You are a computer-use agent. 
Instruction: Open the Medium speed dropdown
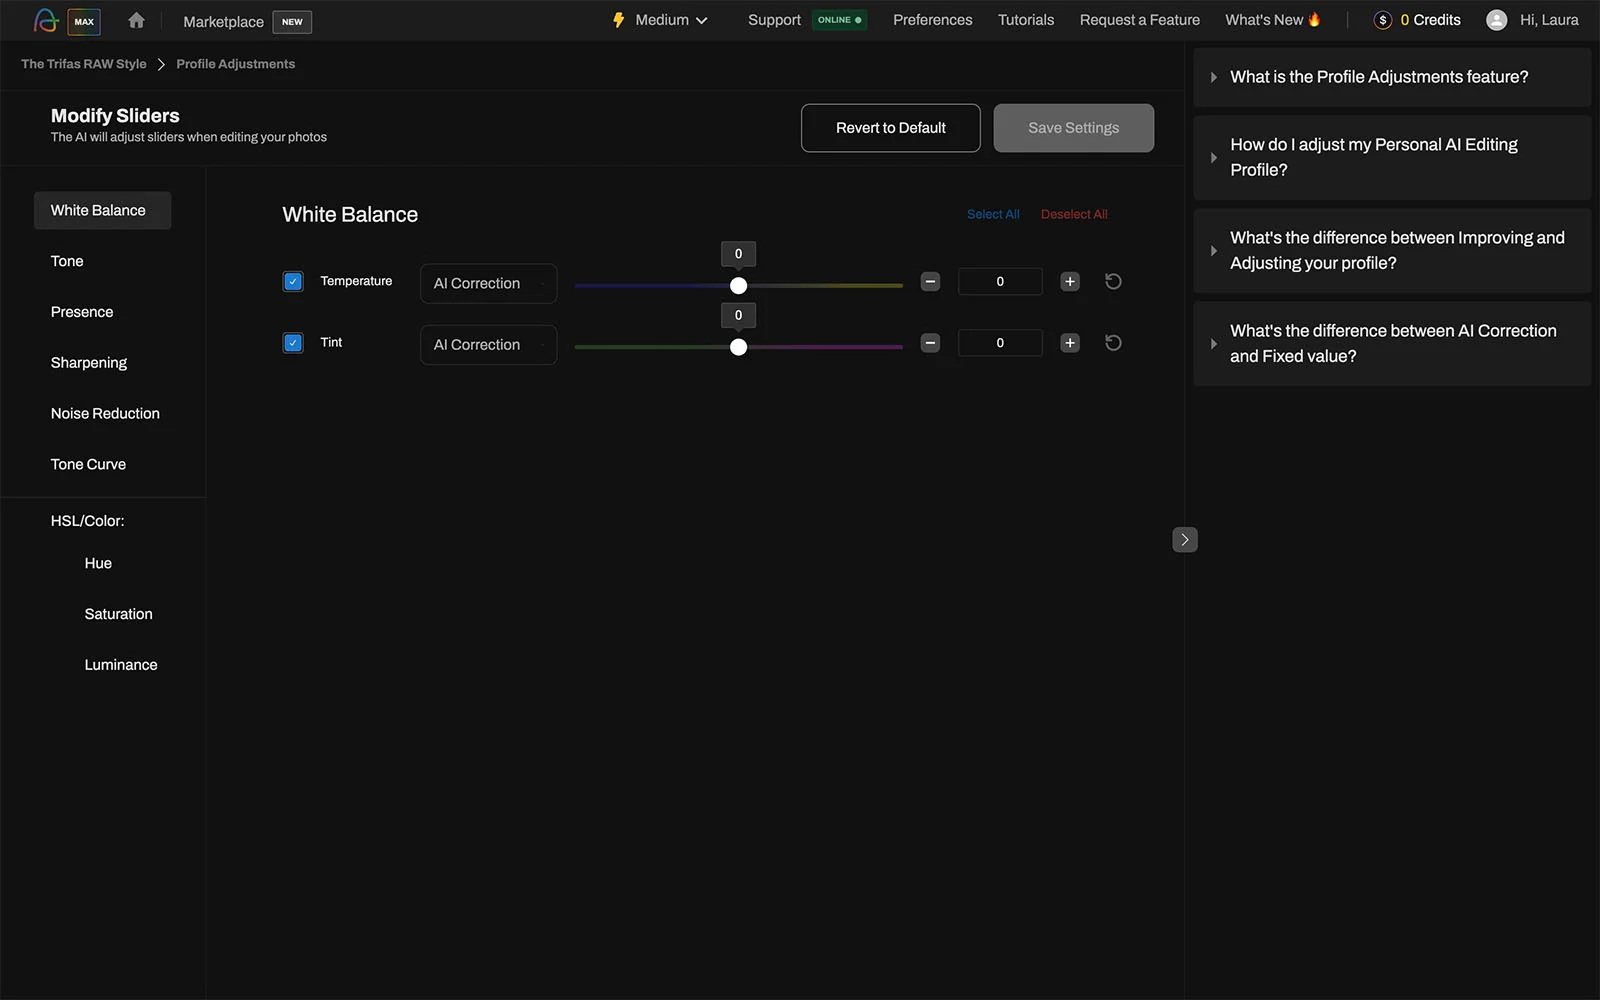point(661,20)
